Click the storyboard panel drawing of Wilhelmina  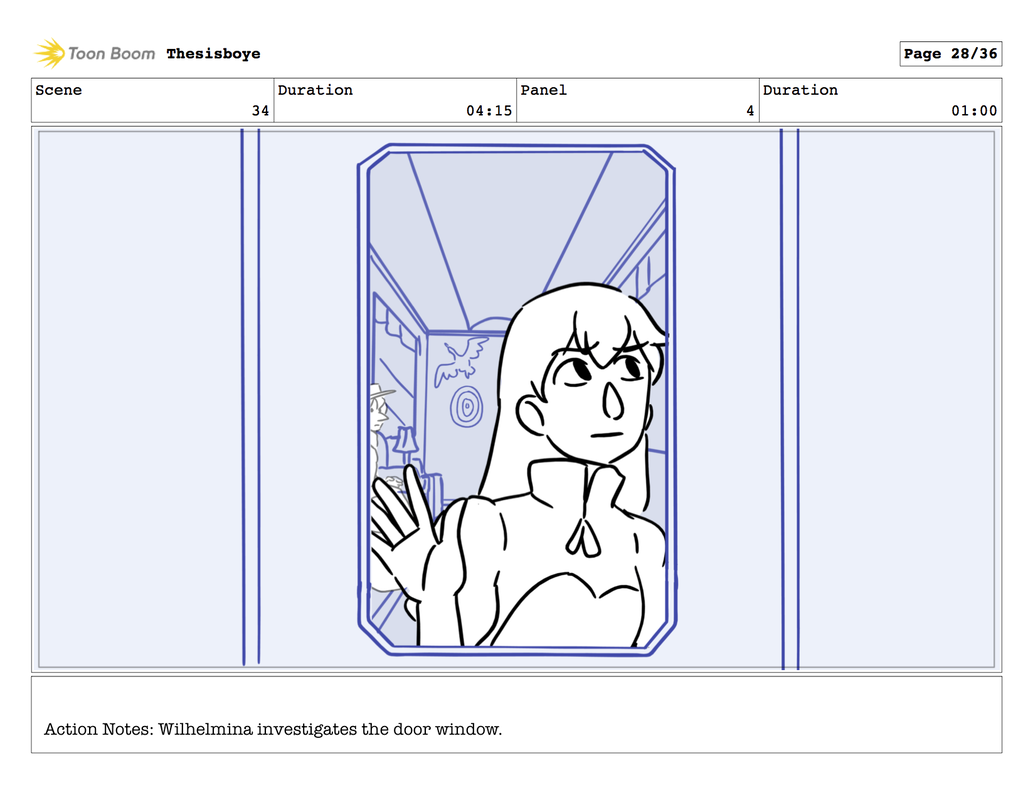coord(516,399)
